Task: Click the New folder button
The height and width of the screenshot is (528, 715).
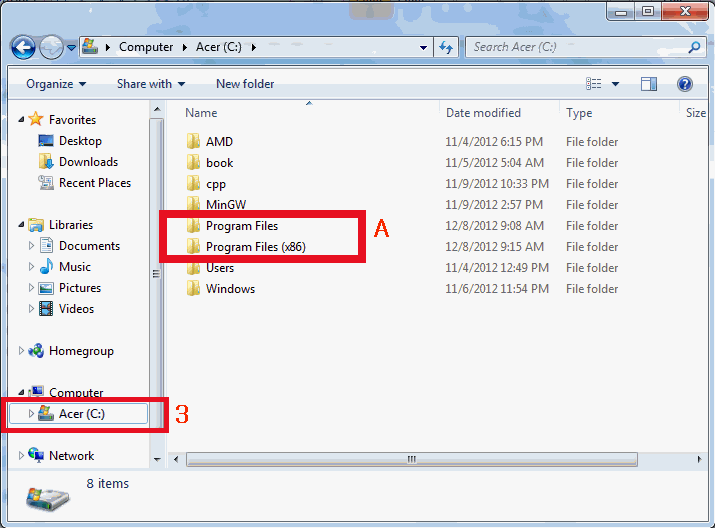Action: coord(245,84)
